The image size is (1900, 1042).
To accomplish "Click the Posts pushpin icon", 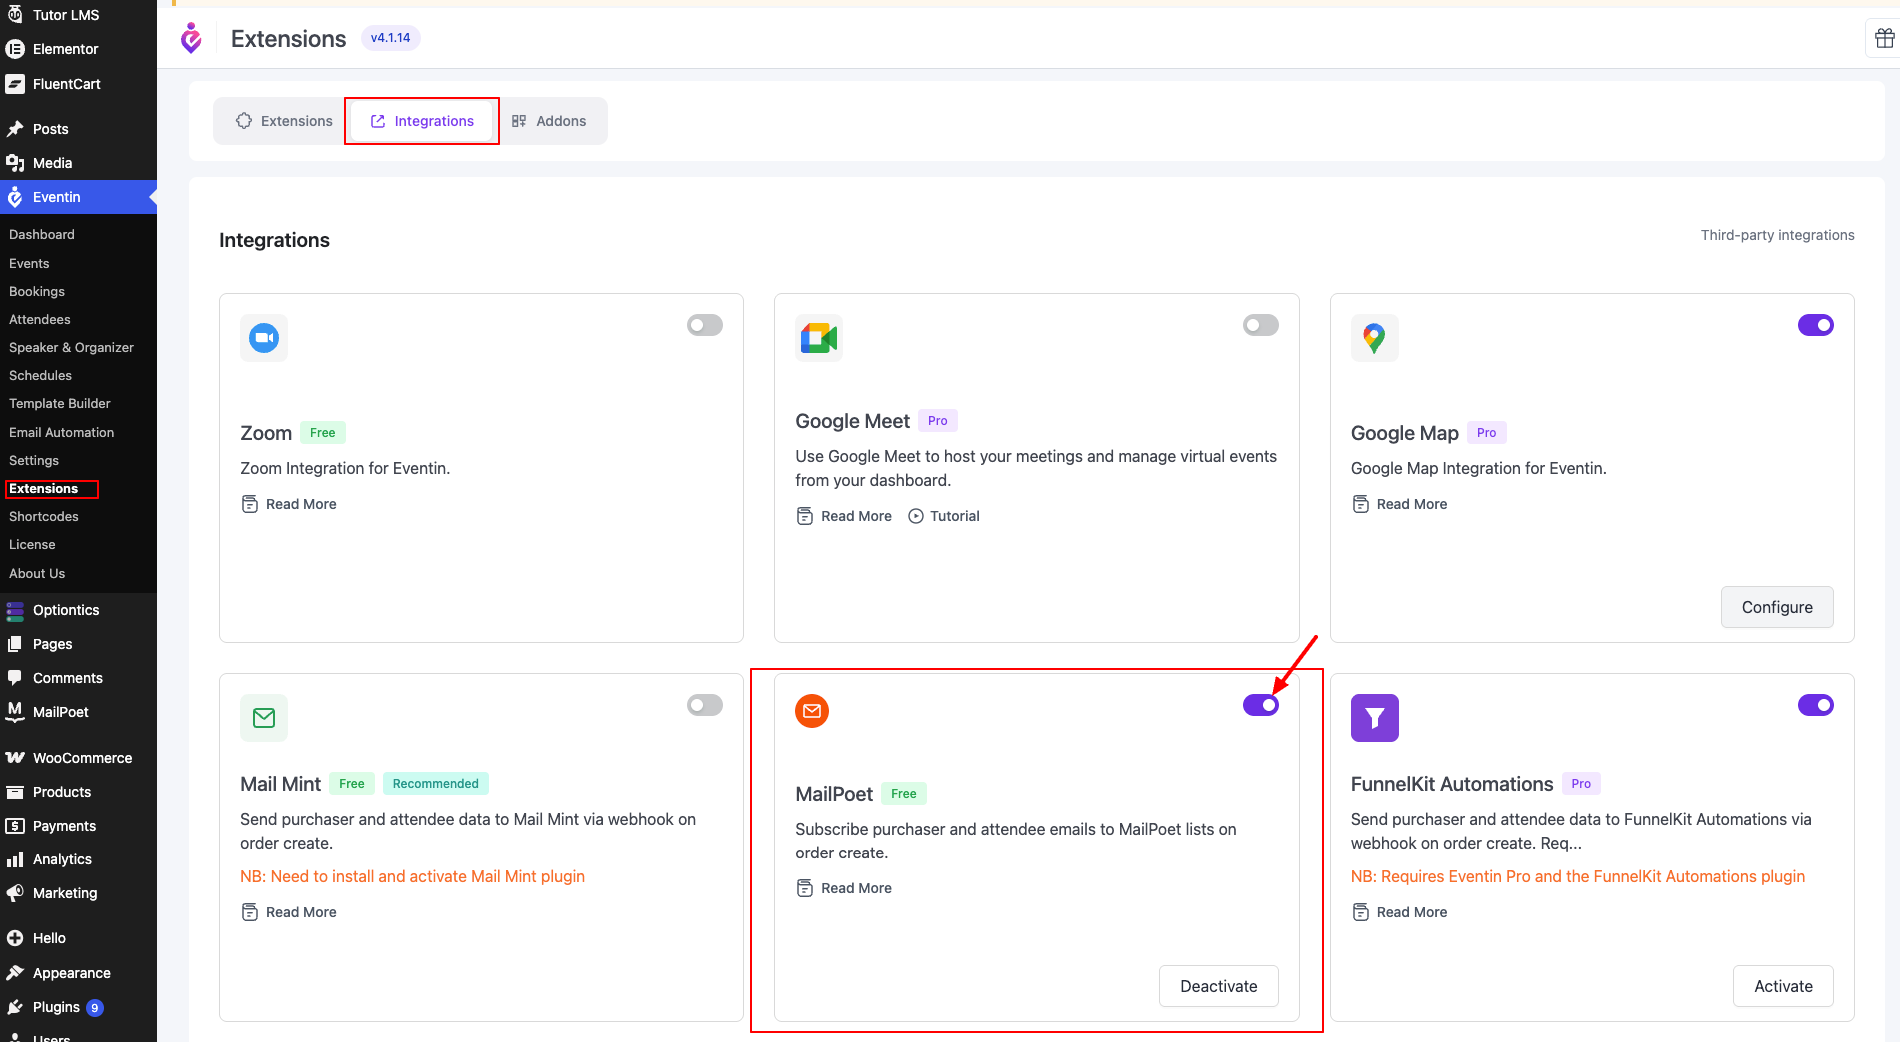I will pyautogui.click(x=15, y=129).
